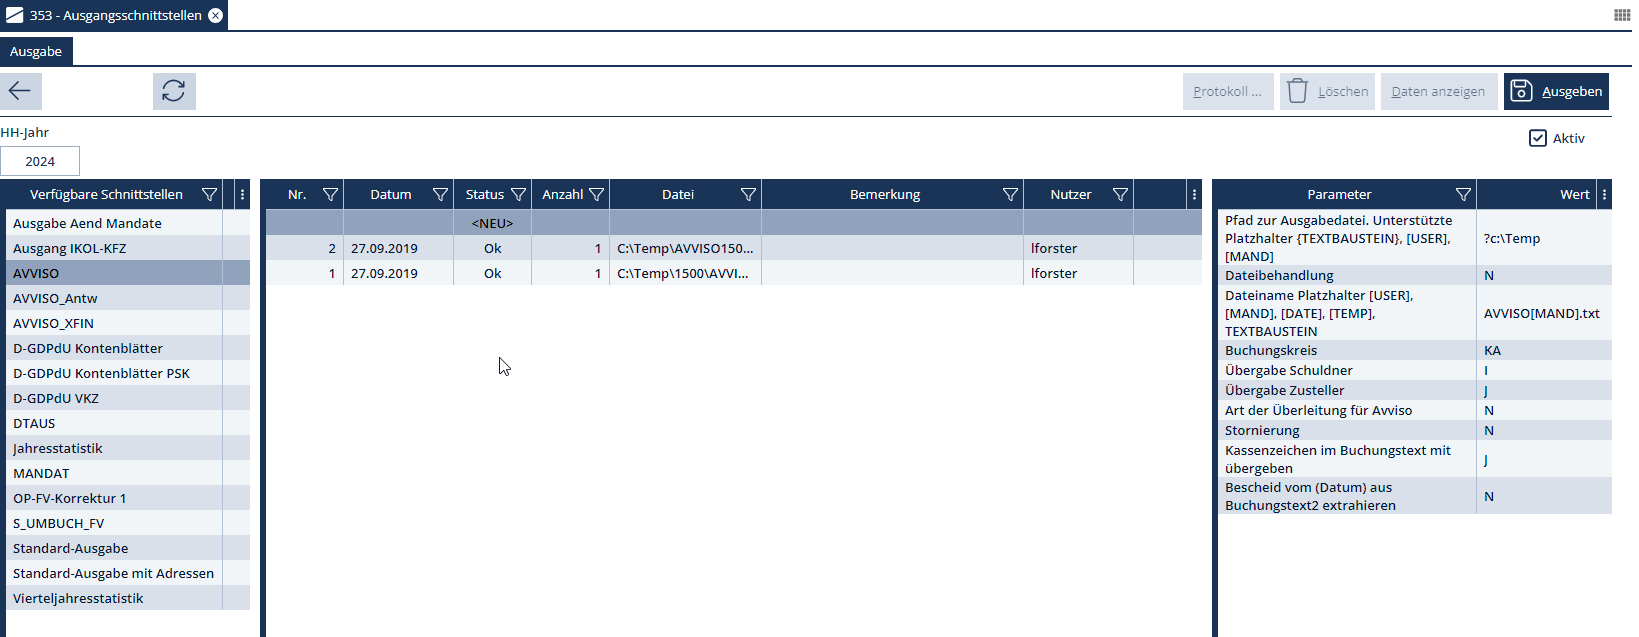
Task: Open three-dot menu of center table
Action: pos(1194,195)
